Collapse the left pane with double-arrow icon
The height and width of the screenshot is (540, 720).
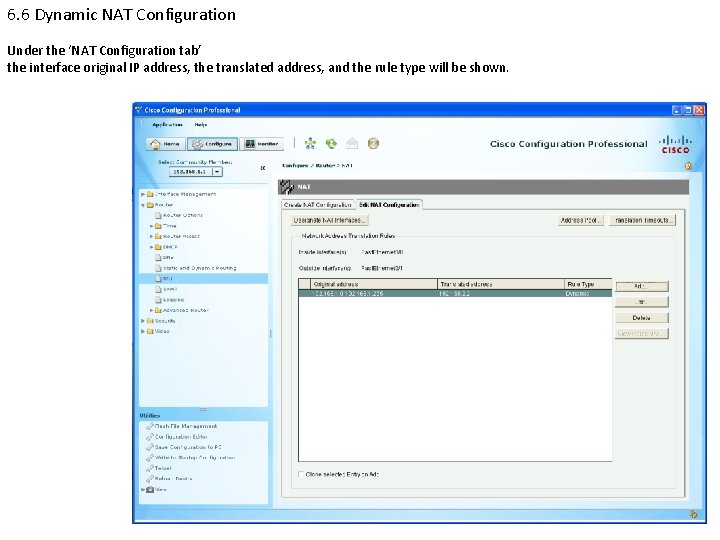[263, 168]
